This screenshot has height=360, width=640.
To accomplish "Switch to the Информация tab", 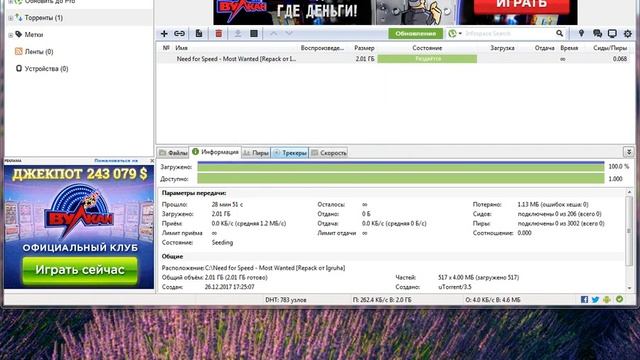I will (215, 152).
